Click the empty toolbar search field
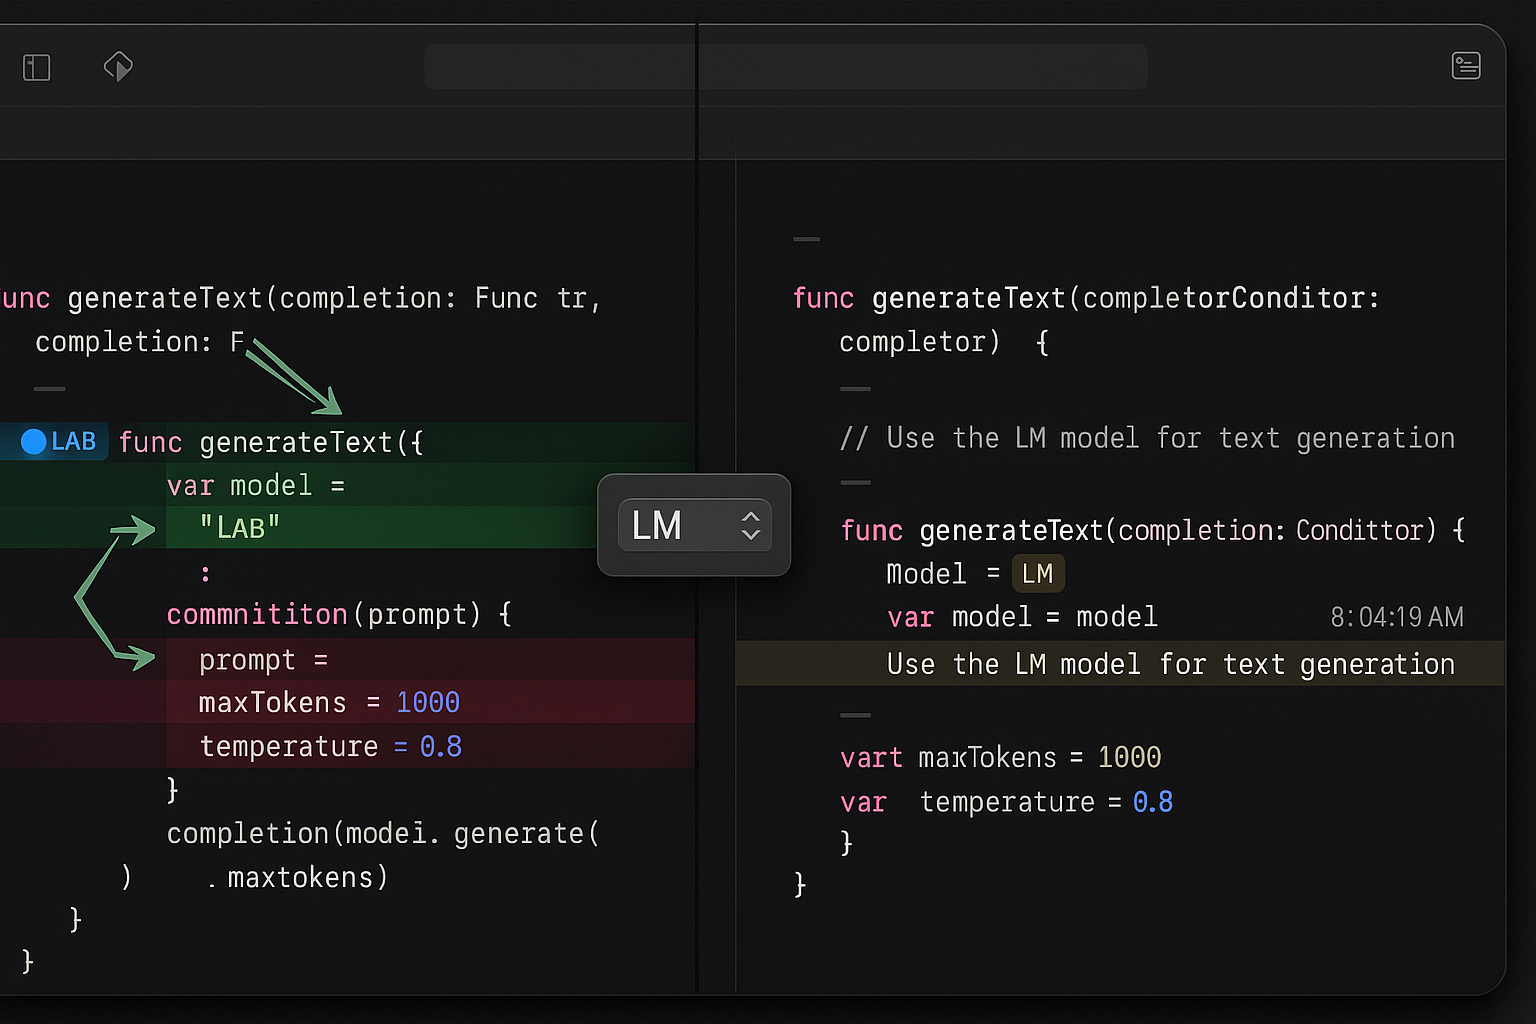The image size is (1536, 1024). click(785, 67)
